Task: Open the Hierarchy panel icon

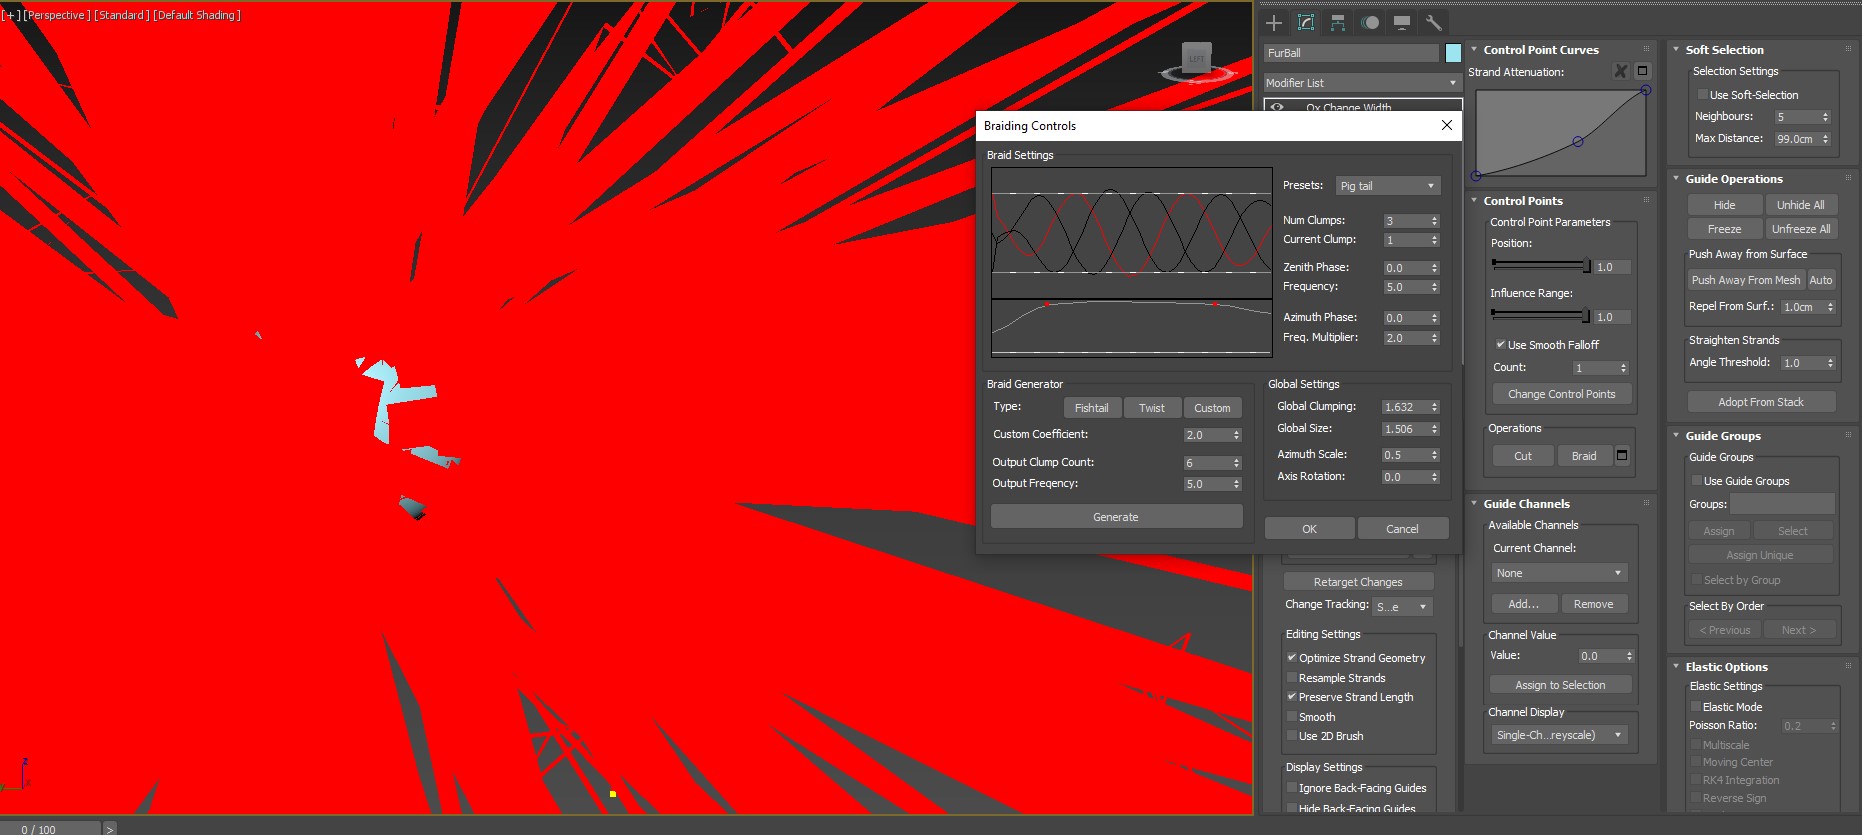Action: coord(1338,23)
